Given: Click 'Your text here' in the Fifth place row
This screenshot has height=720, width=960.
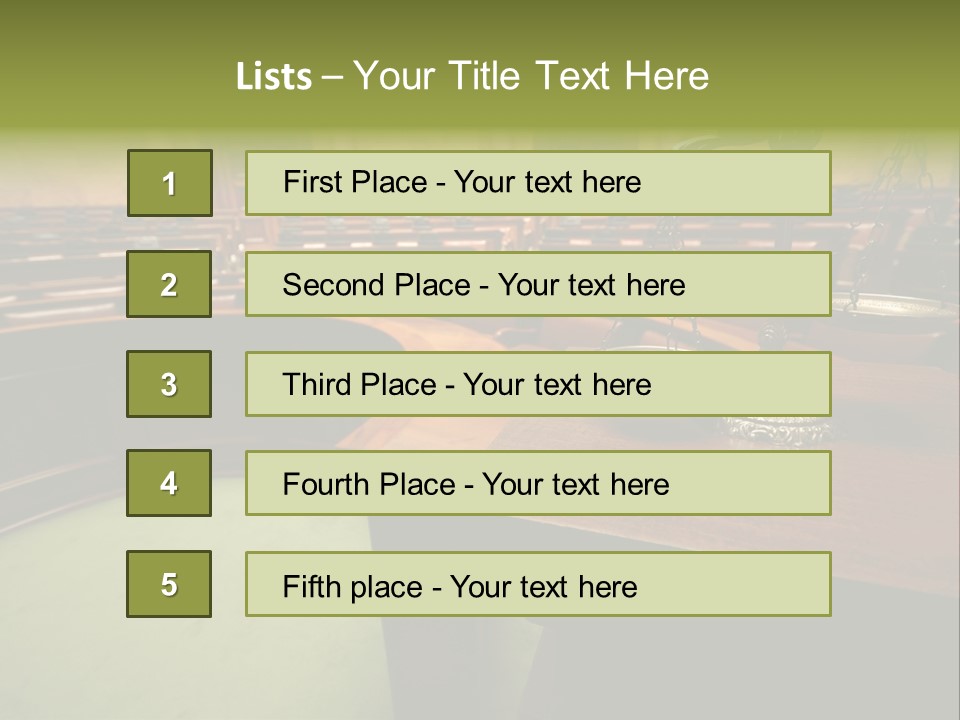Looking at the screenshot, I should point(543,586).
